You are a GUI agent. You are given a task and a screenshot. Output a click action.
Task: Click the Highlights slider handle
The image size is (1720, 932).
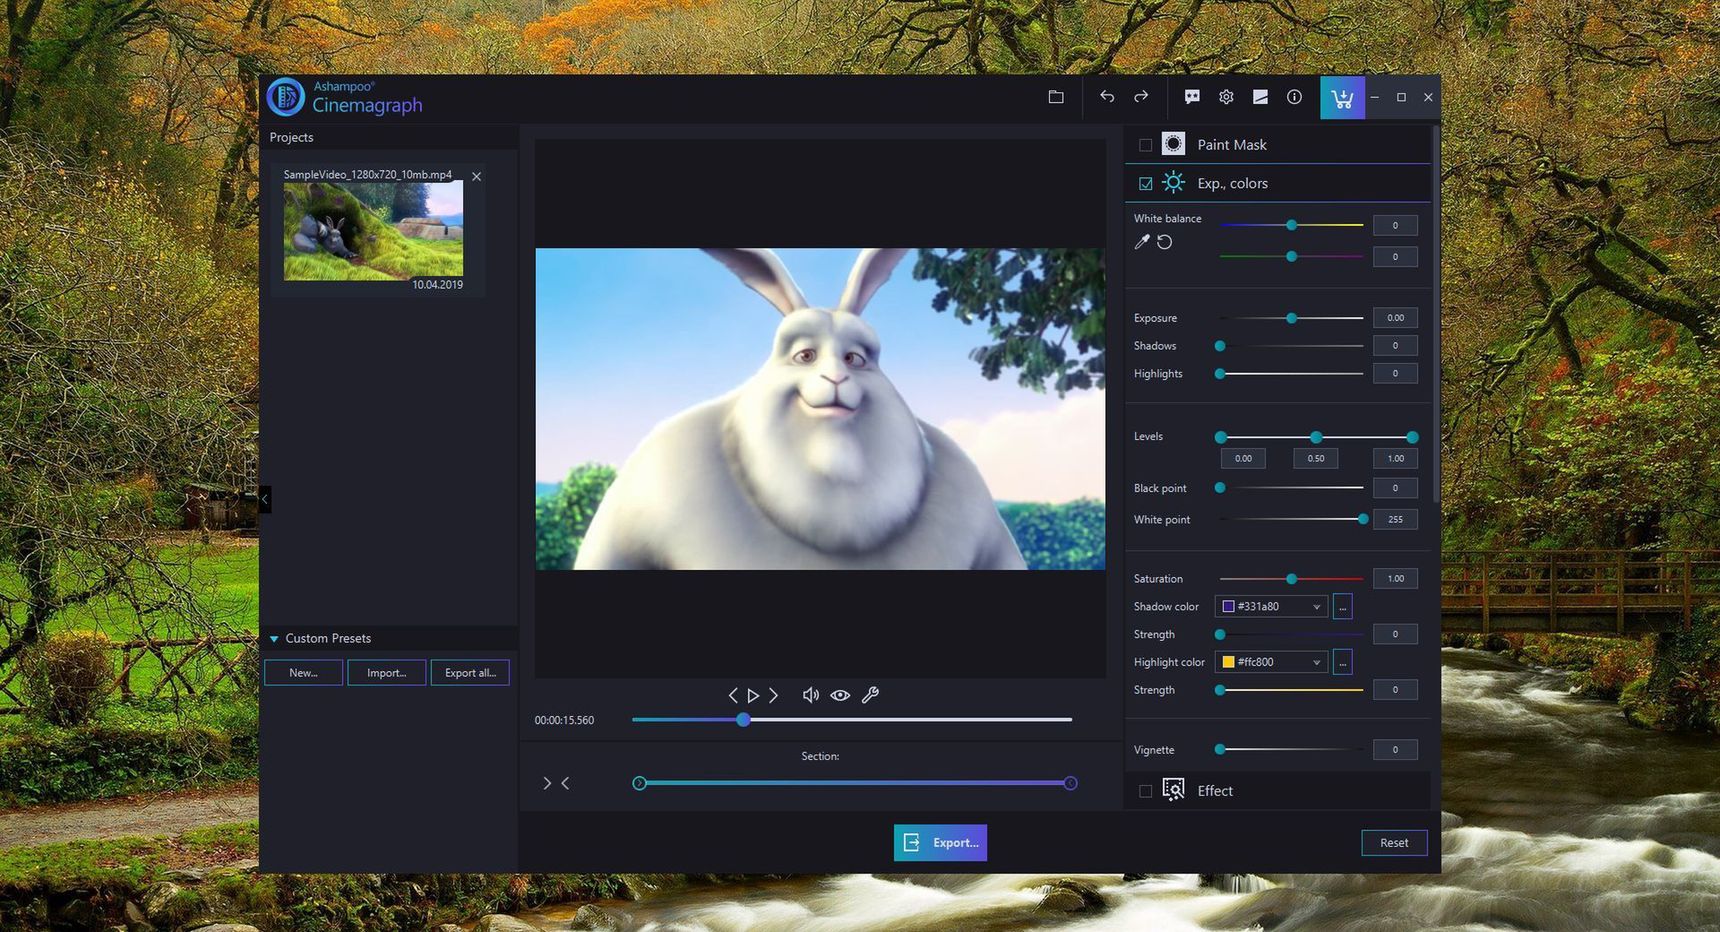pos(1220,374)
